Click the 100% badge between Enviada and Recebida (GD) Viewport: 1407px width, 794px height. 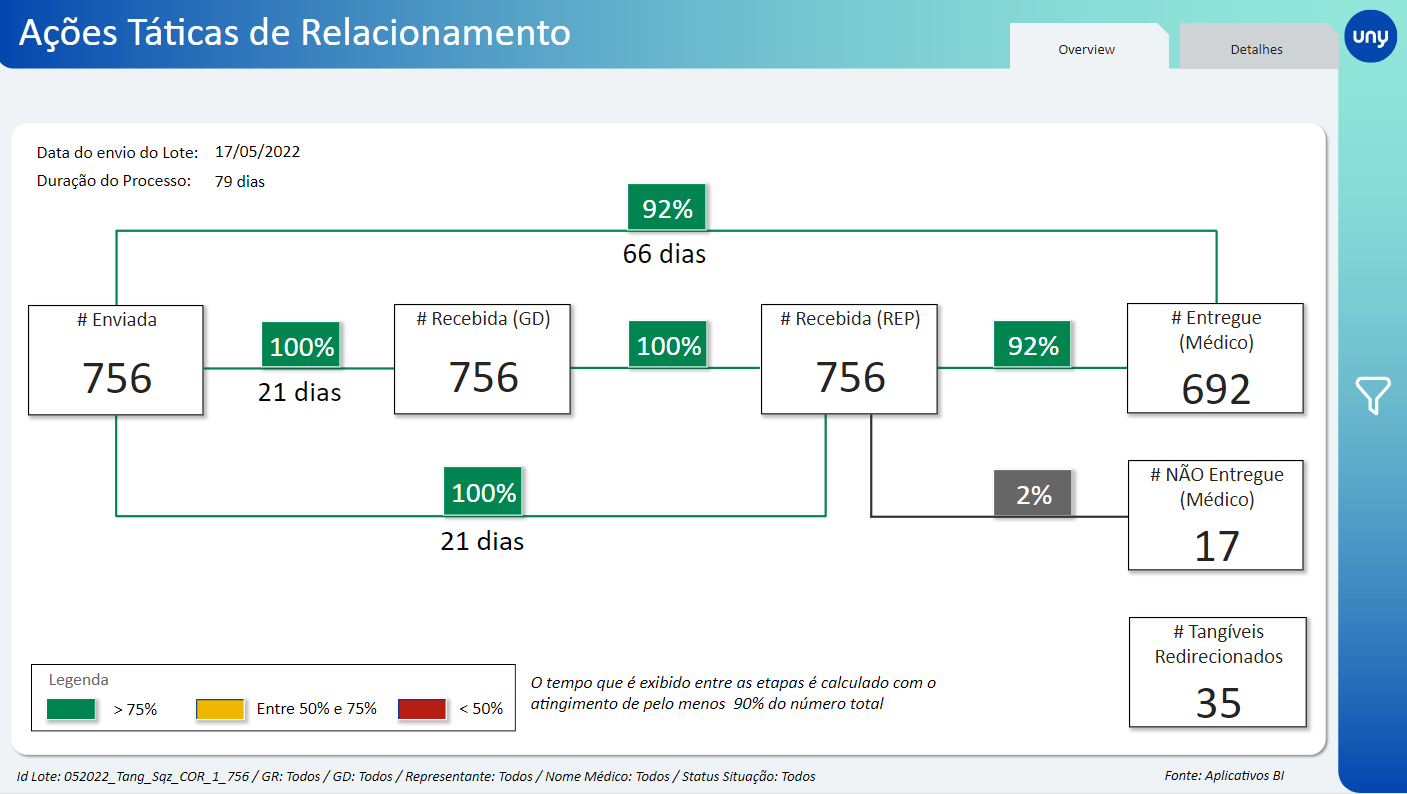pyautogui.click(x=301, y=347)
